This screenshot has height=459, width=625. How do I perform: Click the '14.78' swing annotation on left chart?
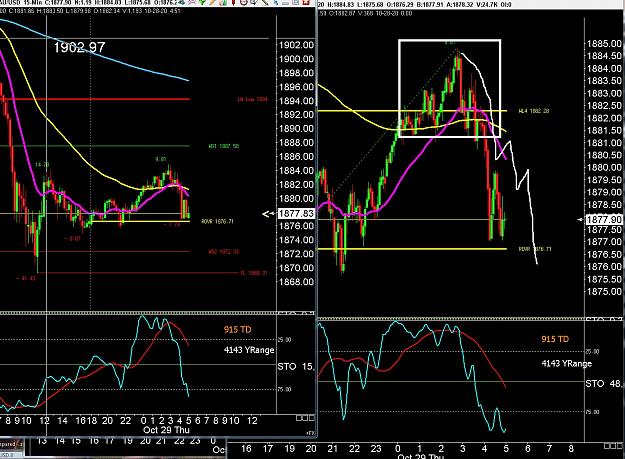[x=42, y=165]
